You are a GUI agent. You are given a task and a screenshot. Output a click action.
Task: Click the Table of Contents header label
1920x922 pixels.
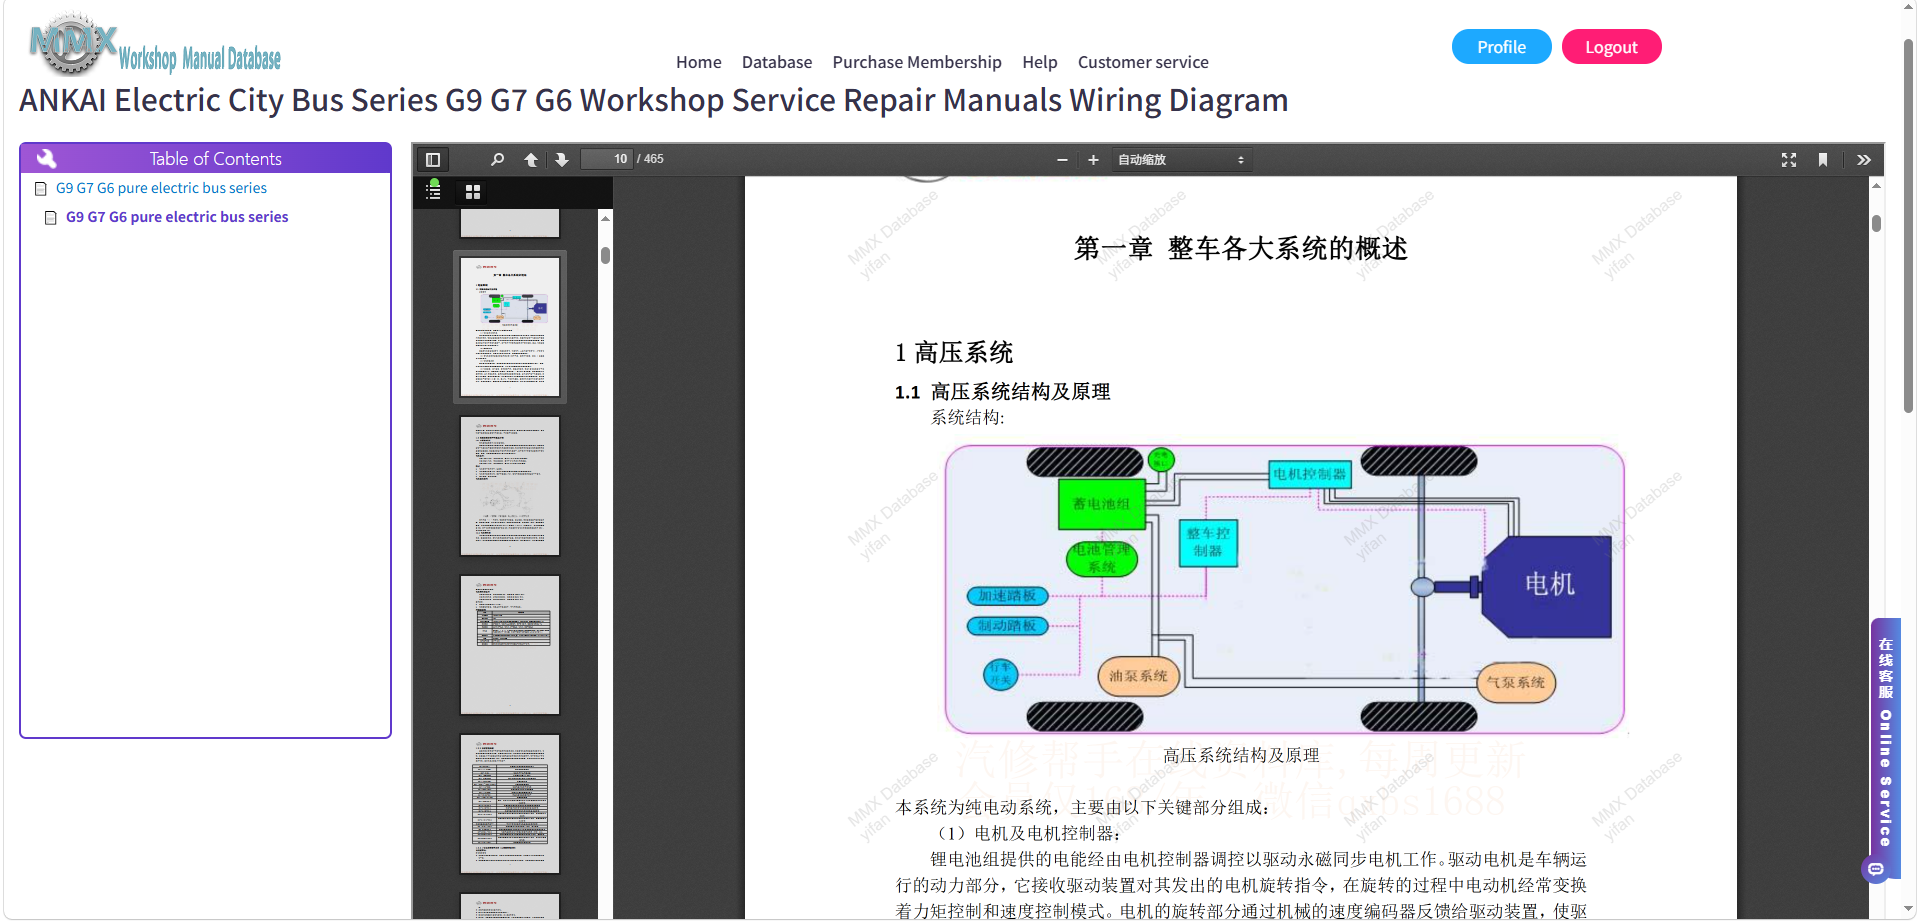[x=215, y=158]
